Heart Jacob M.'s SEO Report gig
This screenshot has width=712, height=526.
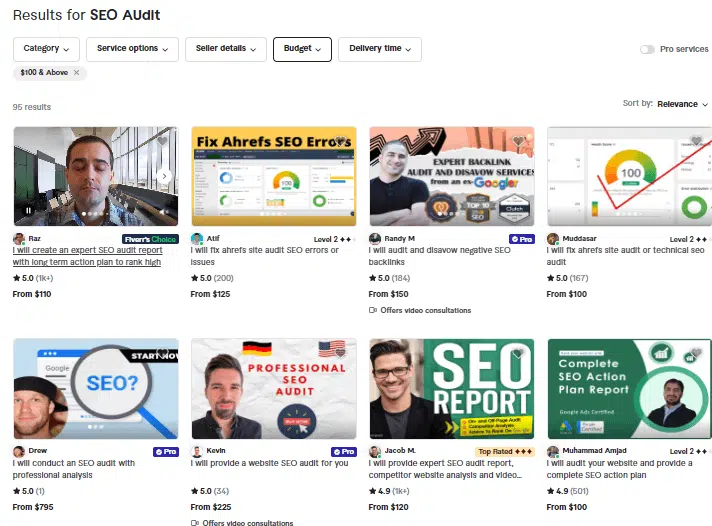[x=518, y=353]
